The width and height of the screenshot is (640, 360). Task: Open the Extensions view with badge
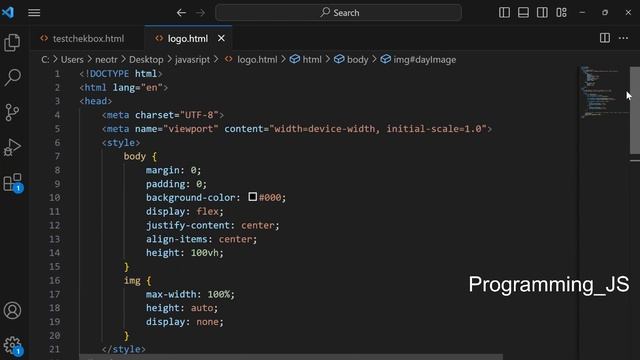pyautogui.click(x=13, y=182)
